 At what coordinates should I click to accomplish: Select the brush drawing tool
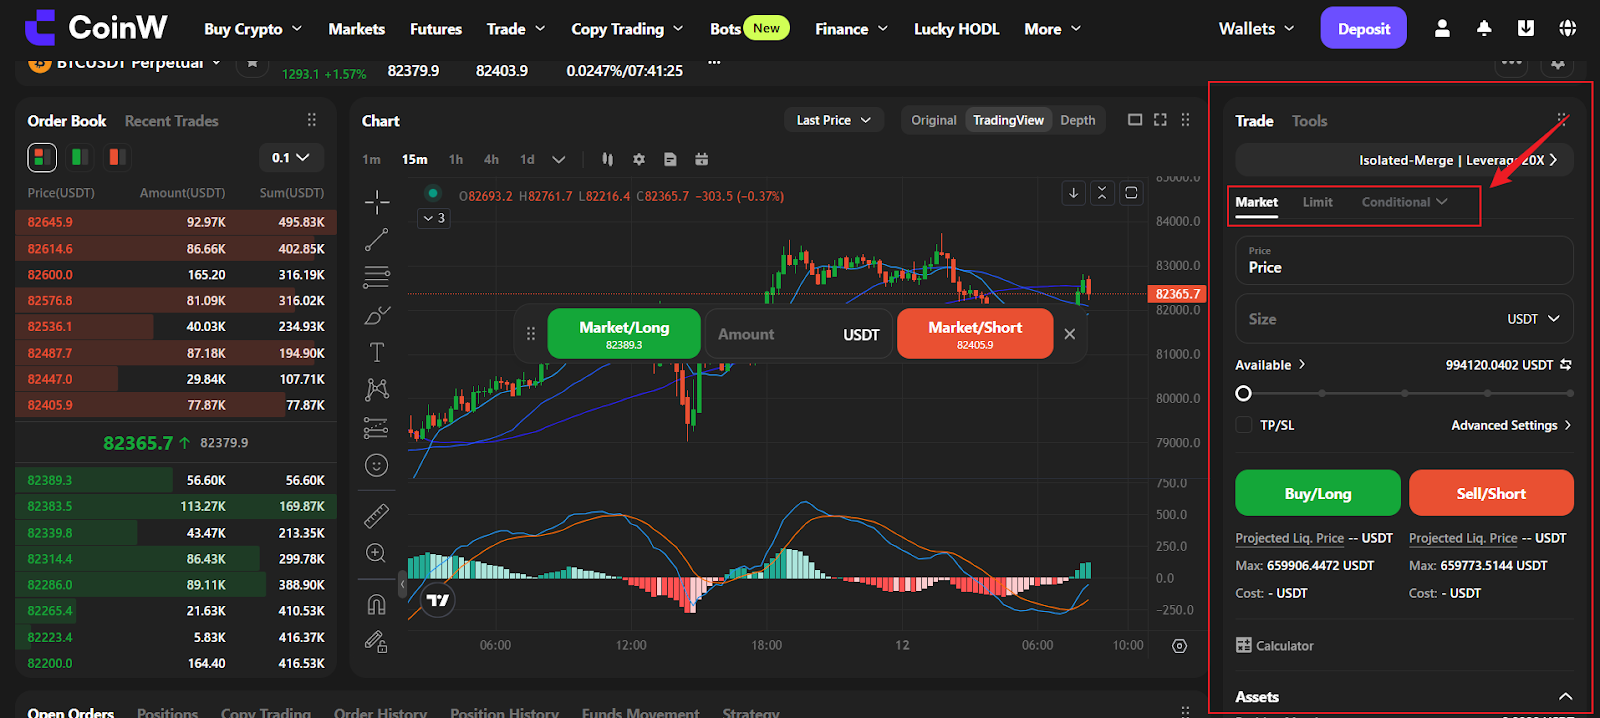(x=377, y=315)
